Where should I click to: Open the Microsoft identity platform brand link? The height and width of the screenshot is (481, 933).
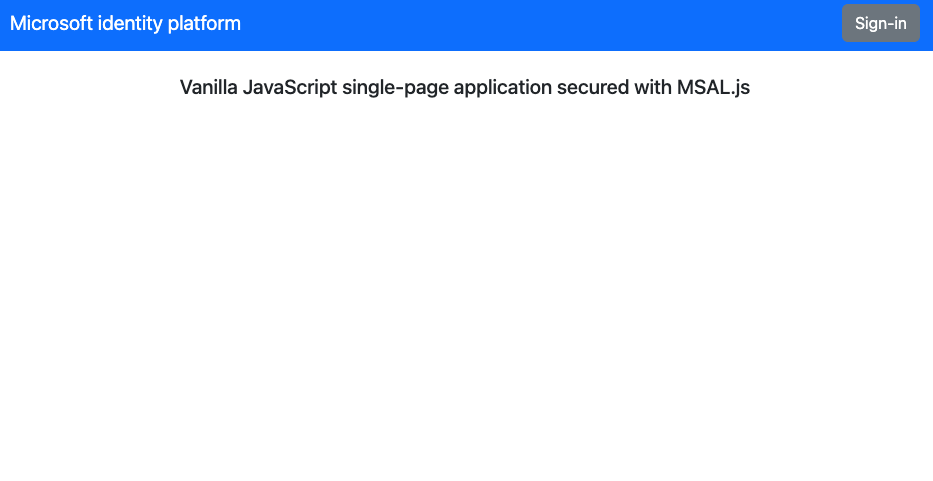(x=125, y=23)
